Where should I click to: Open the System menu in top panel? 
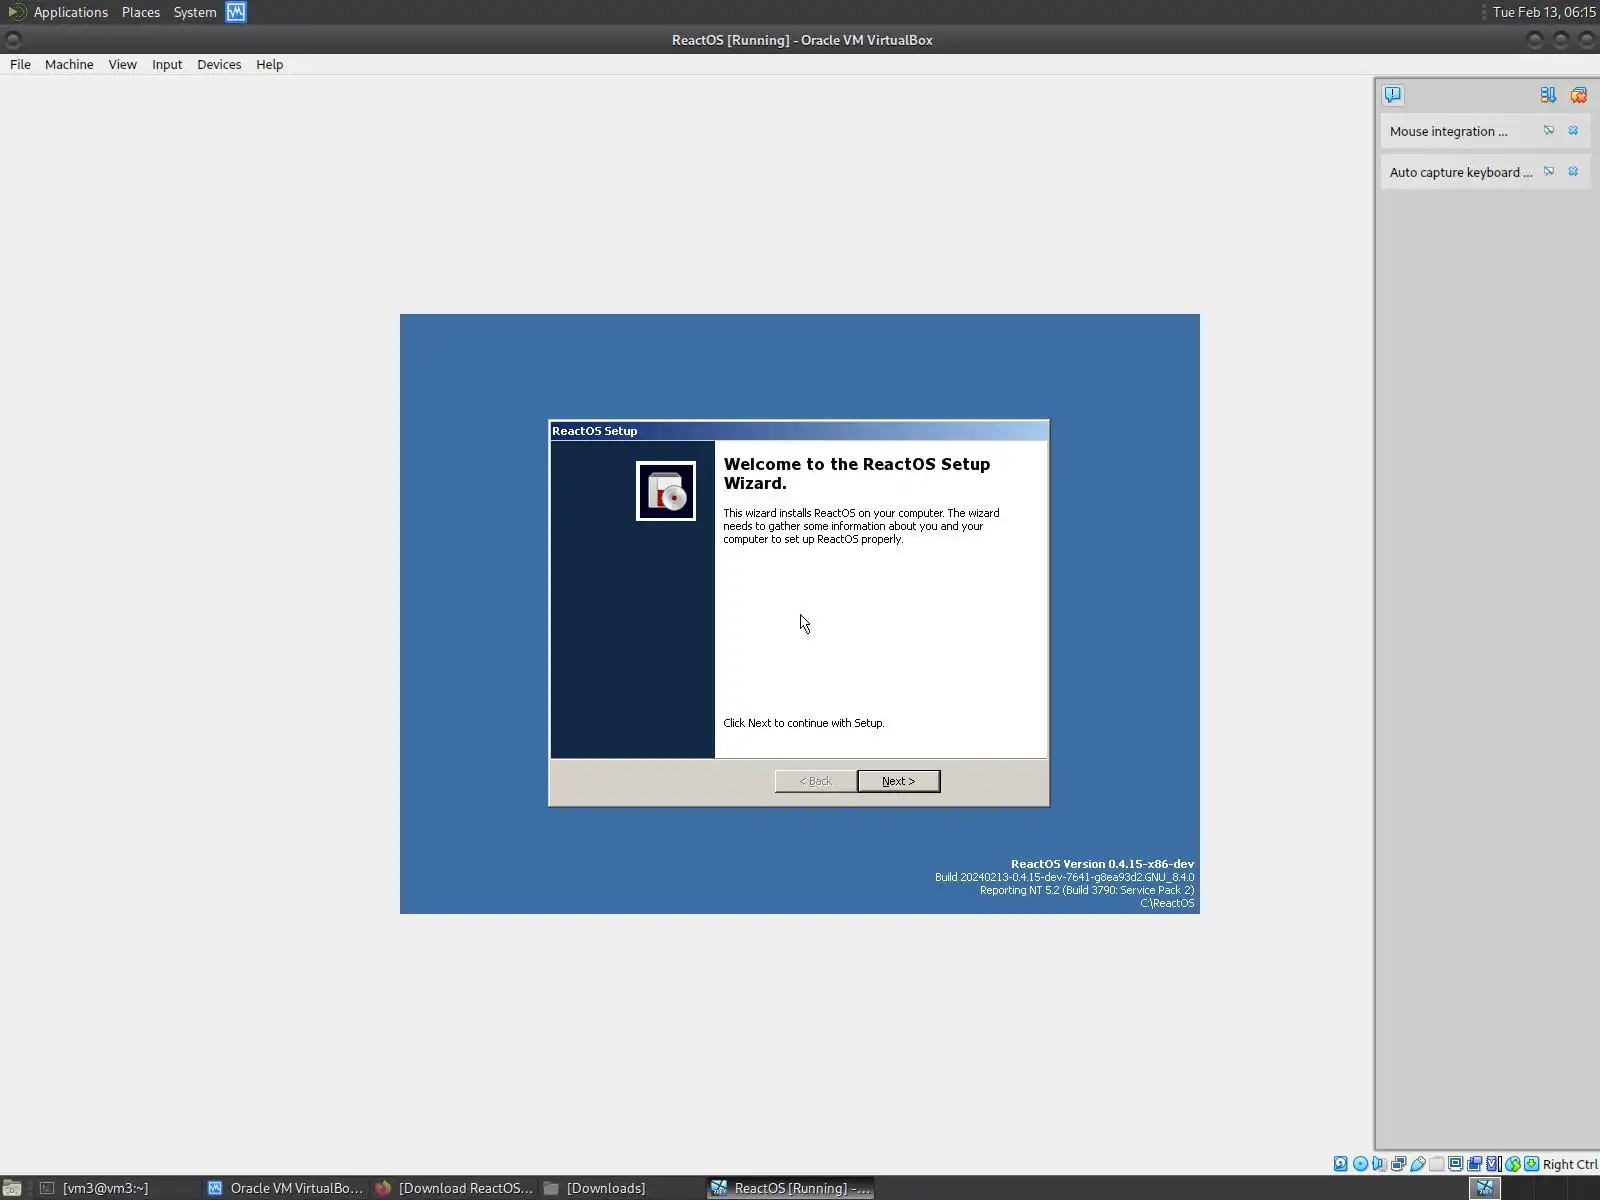[195, 12]
